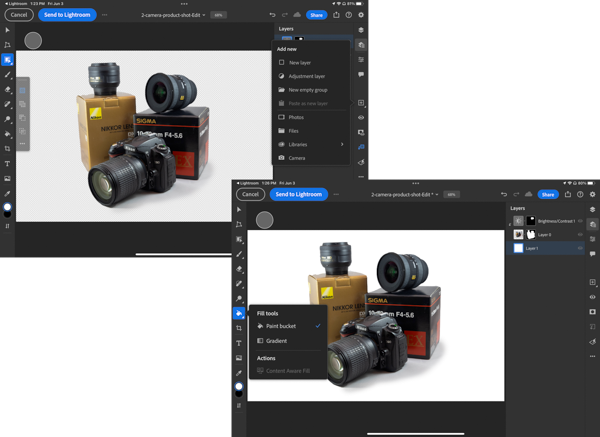Click the redo arrow in upper screenshot
The image size is (600, 437).
tap(285, 15)
